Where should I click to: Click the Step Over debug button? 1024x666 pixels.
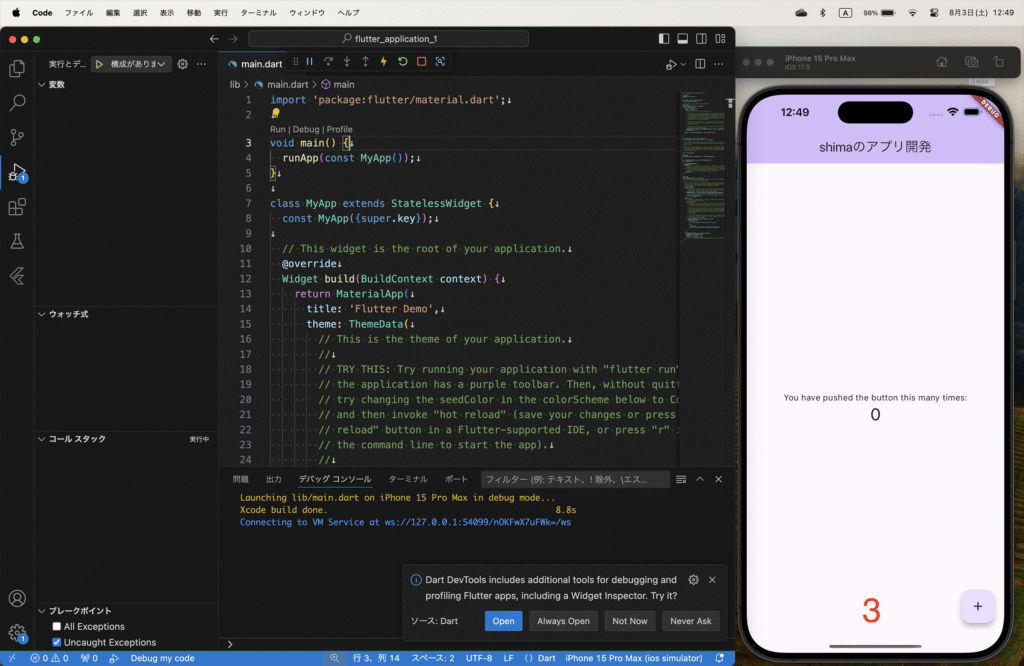click(x=328, y=62)
